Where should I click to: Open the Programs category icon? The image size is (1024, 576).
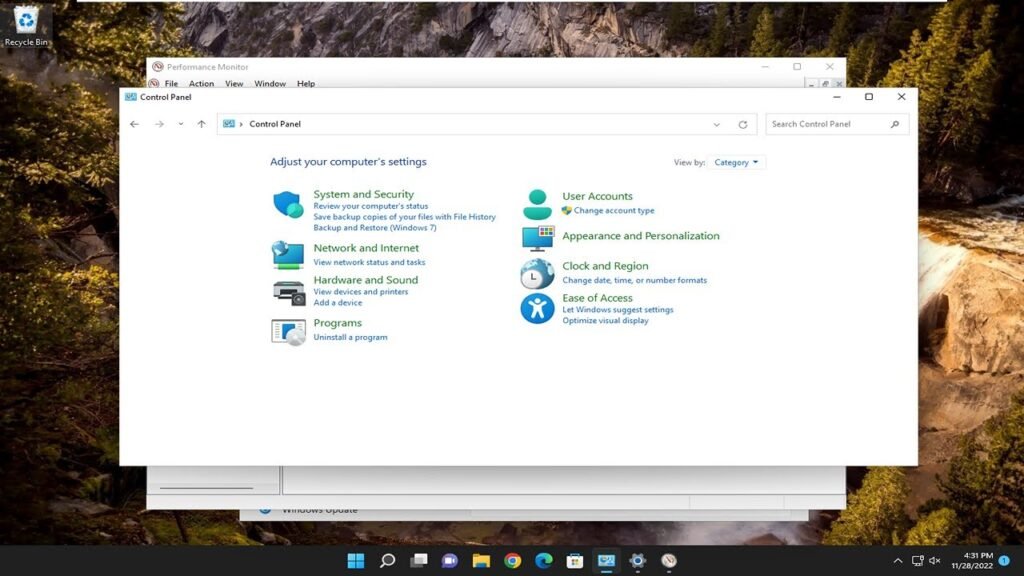(x=288, y=331)
